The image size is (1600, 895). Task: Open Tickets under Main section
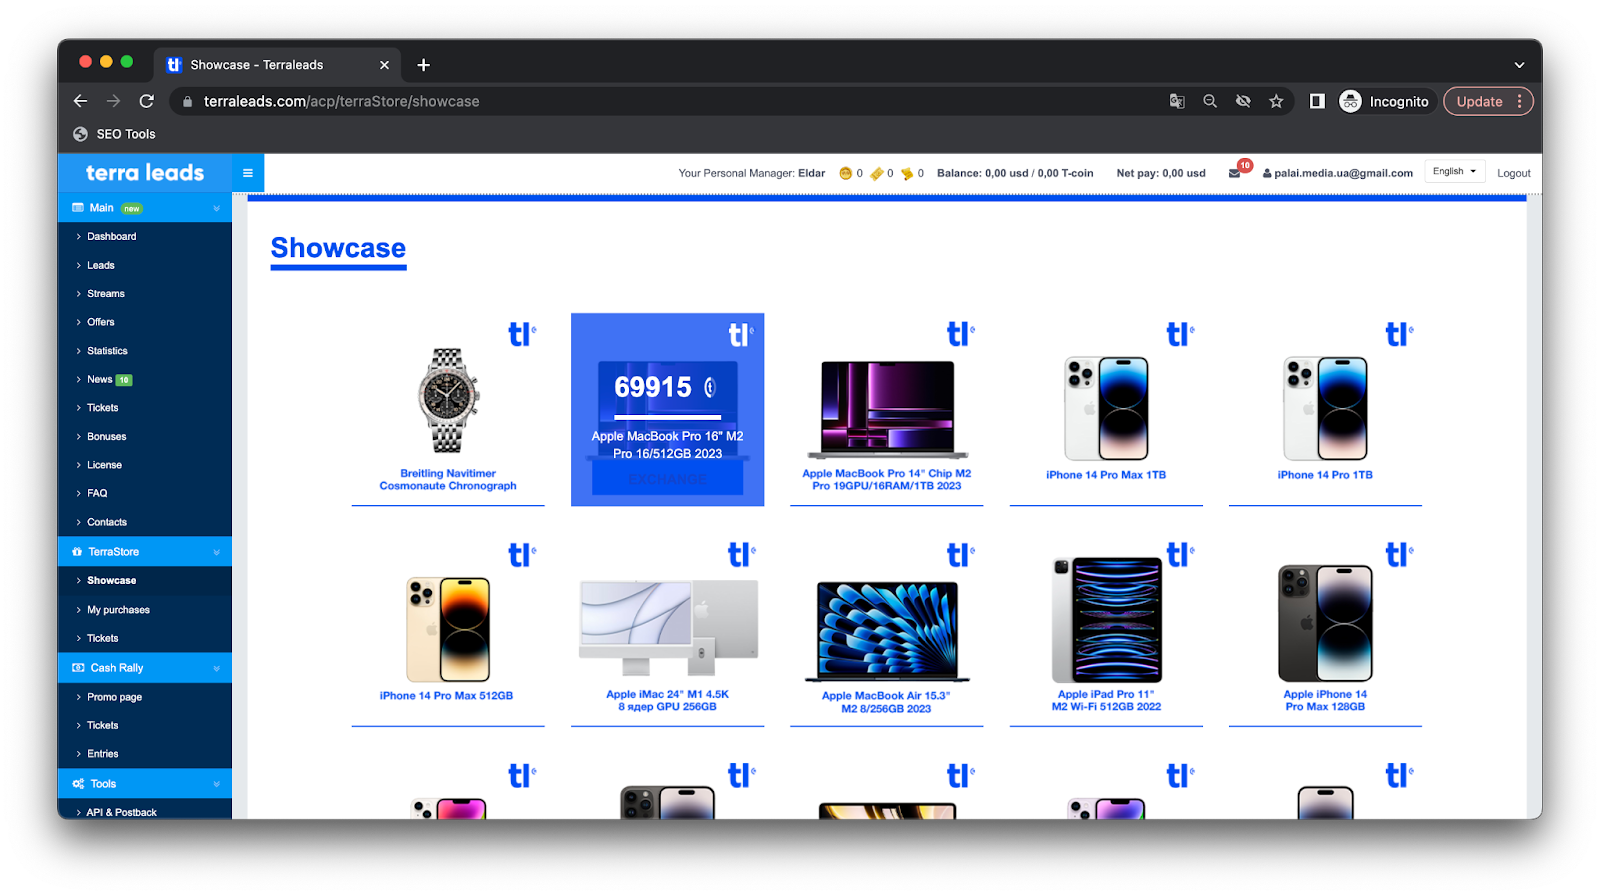pos(102,408)
